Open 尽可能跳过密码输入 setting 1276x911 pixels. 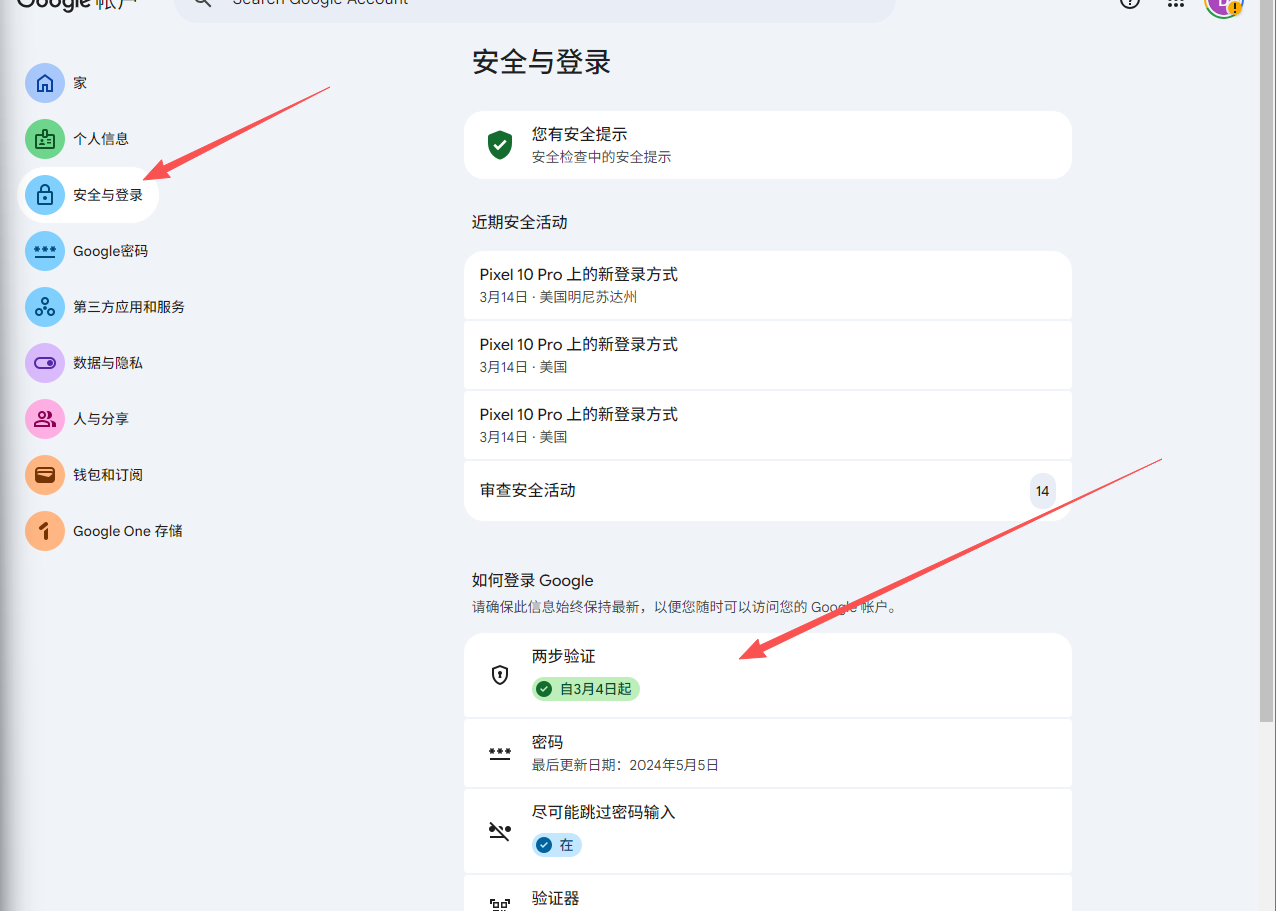pyautogui.click(x=767, y=829)
